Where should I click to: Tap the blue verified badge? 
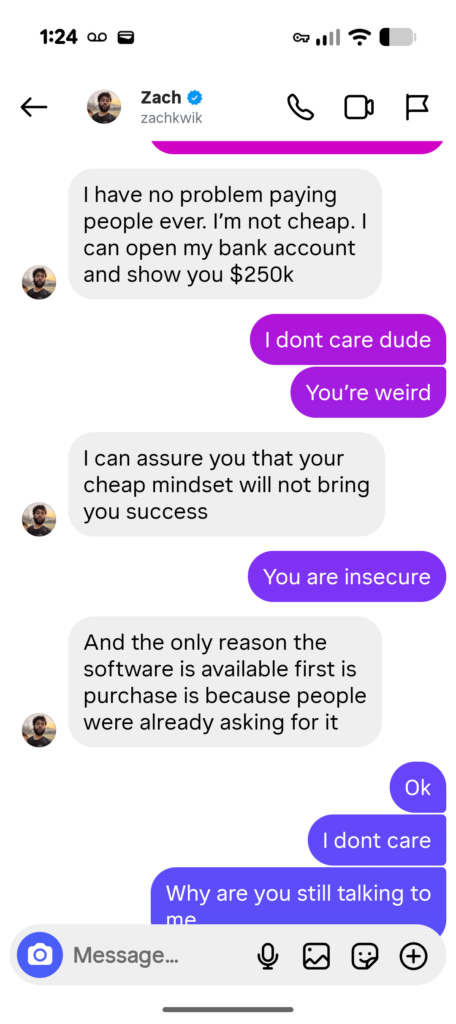pos(195,98)
